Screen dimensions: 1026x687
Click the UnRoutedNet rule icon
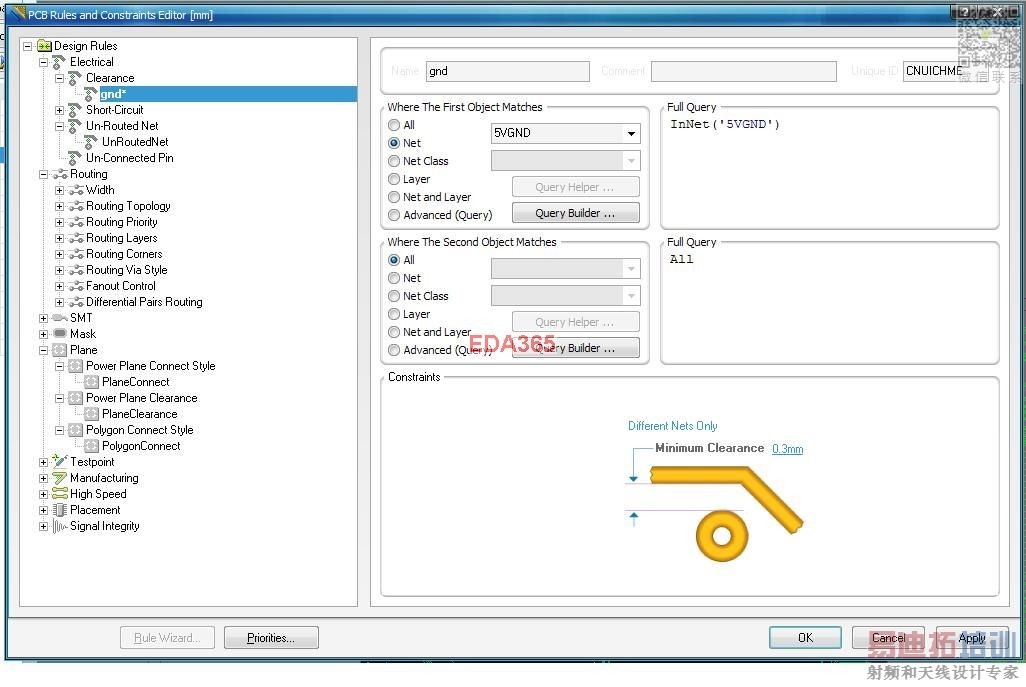(x=92, y=142)
